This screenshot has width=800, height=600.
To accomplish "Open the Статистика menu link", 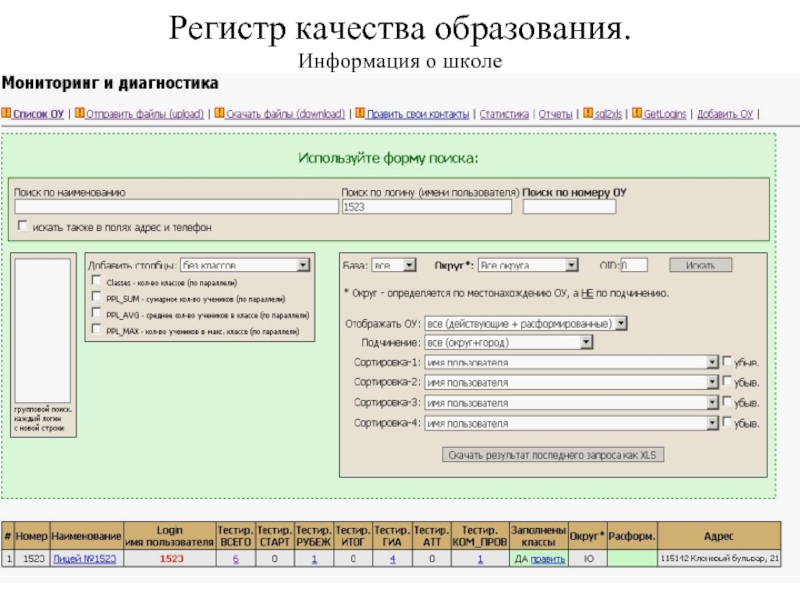I will pyautogui.click(x=504, y=115).
